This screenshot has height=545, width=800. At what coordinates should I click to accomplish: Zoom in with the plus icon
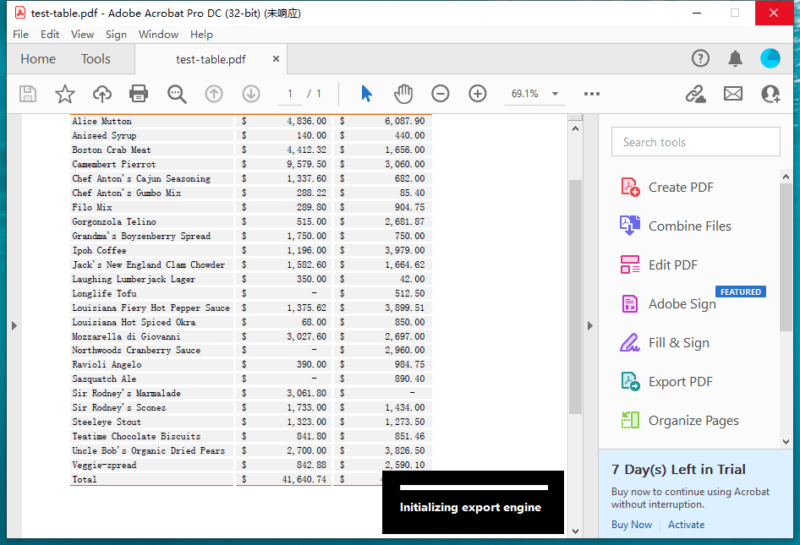pyautogui.click(x=478, y=94)
